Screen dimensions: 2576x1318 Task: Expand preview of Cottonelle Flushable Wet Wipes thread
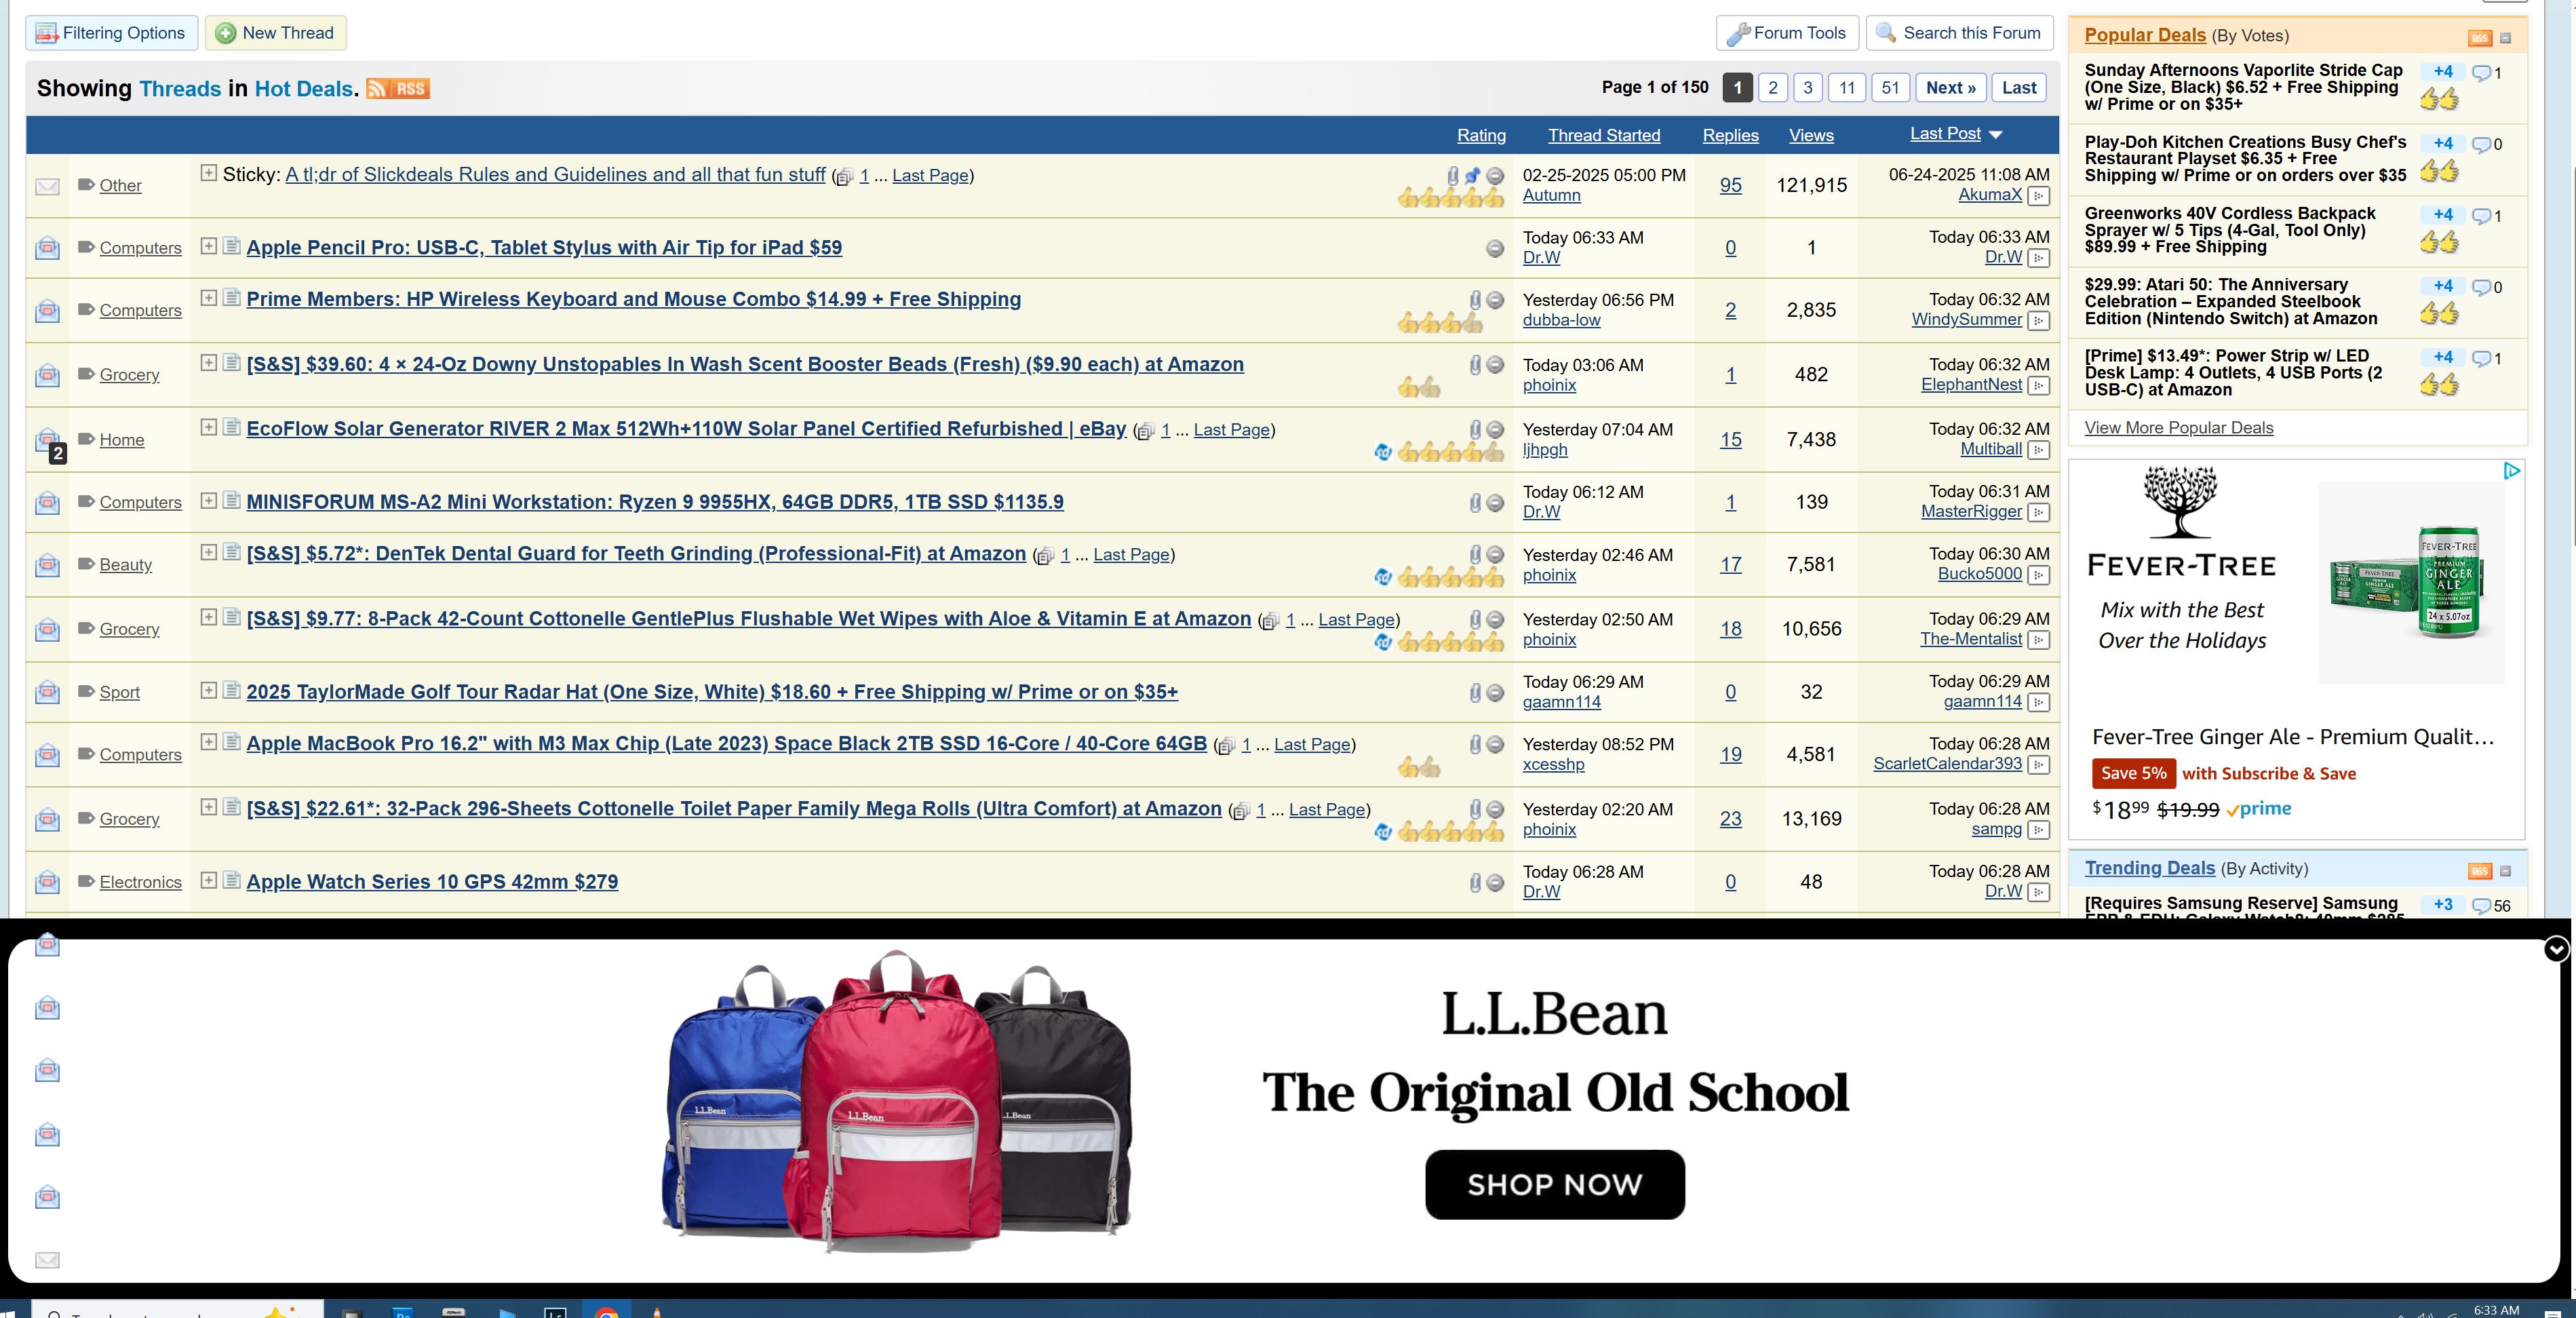208,617
